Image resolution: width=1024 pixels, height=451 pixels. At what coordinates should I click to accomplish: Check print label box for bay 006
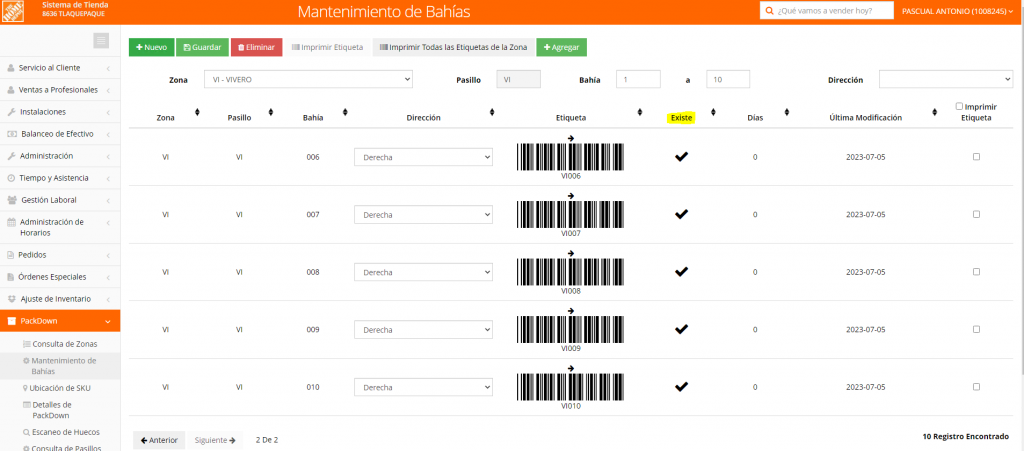pos(976,157)
